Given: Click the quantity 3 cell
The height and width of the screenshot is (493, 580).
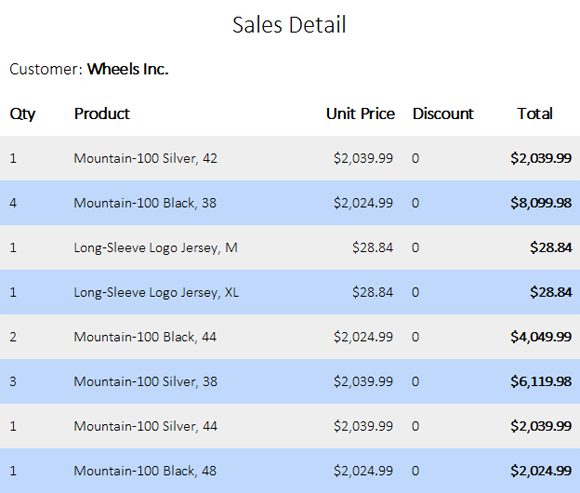Looking at the screenshot, I should pyautogui.click(x=13, y=381).
